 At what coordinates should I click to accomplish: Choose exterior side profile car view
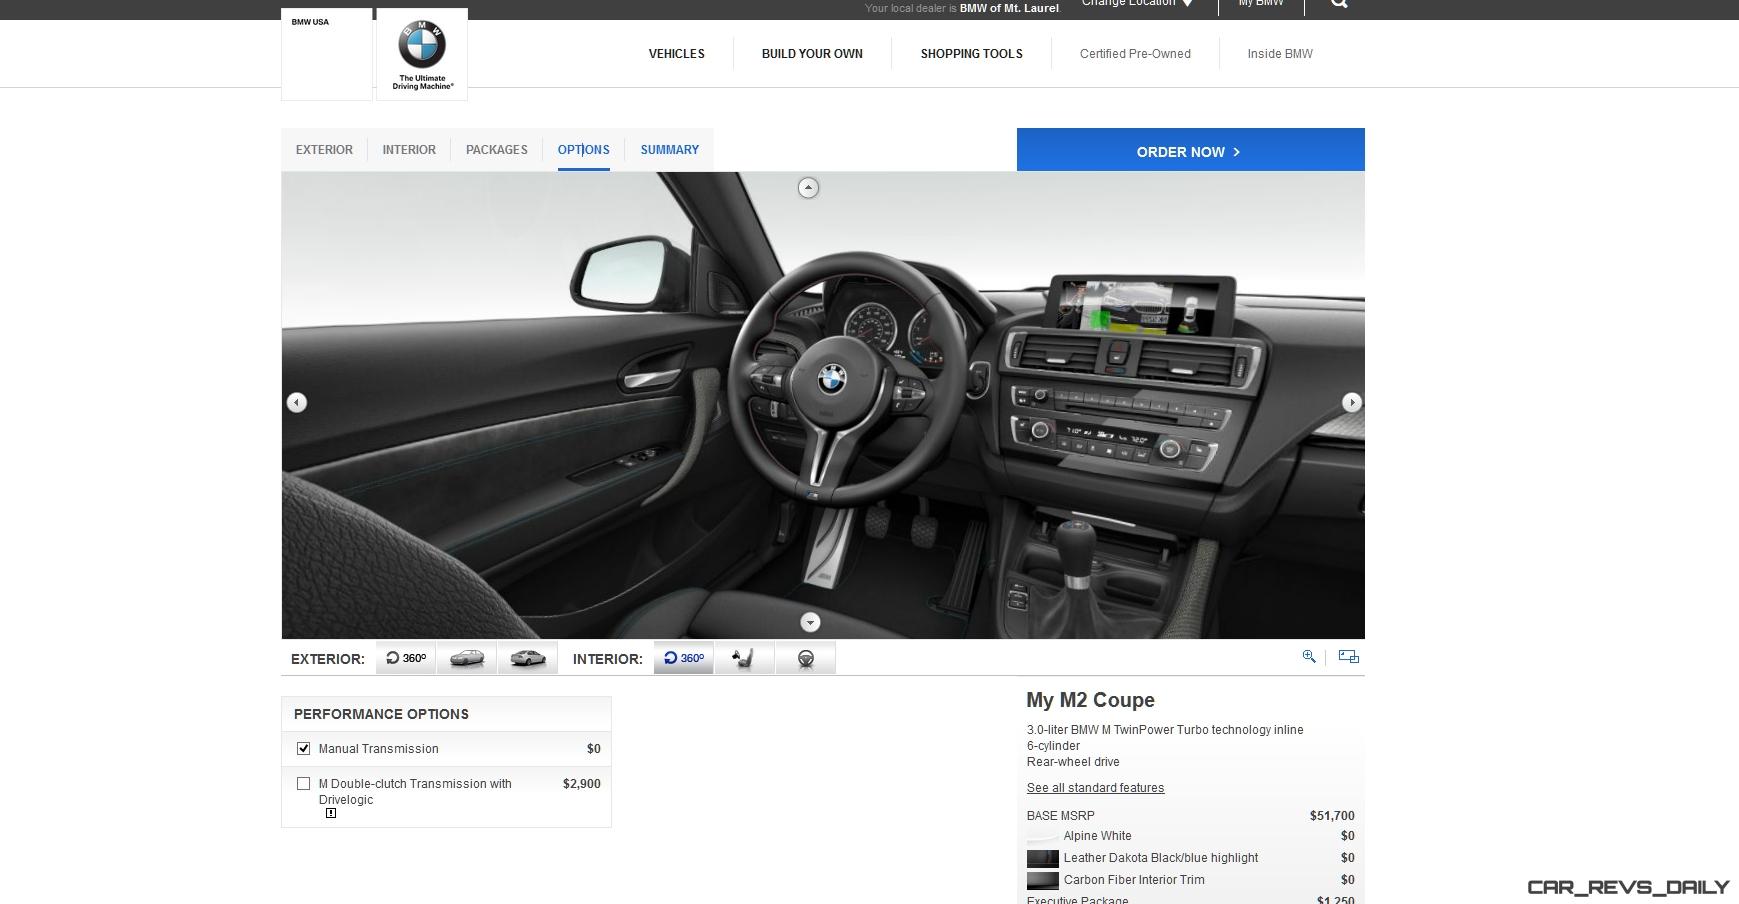[467, 658]
